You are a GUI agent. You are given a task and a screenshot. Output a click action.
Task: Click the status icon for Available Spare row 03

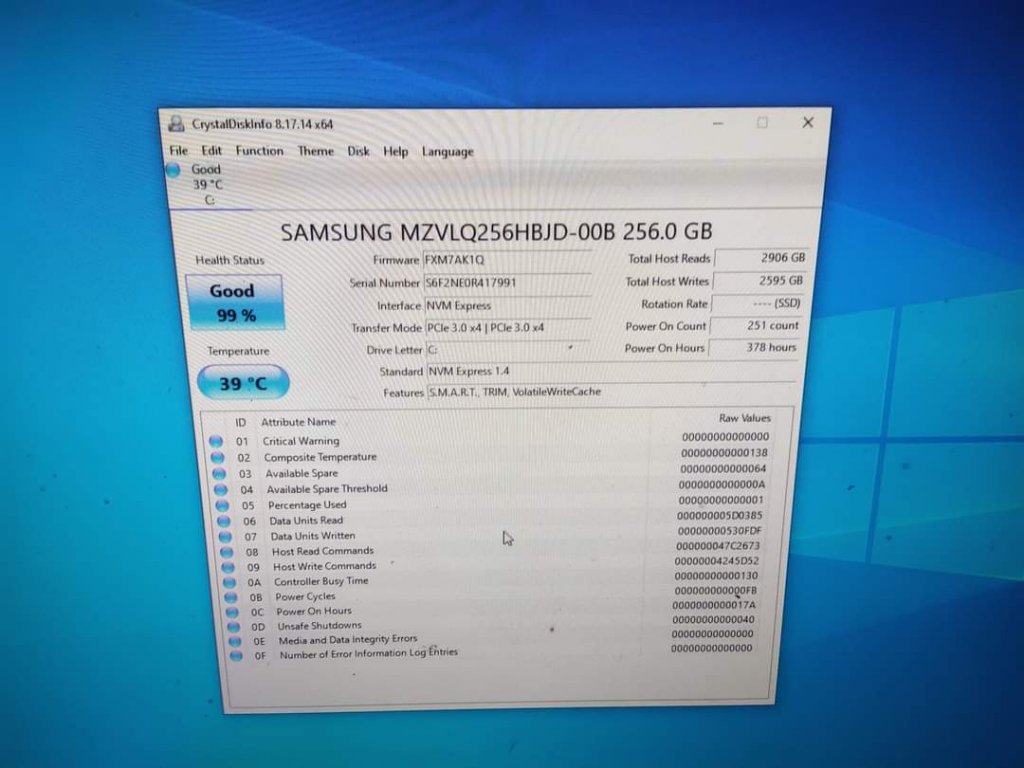coord(219,474)
